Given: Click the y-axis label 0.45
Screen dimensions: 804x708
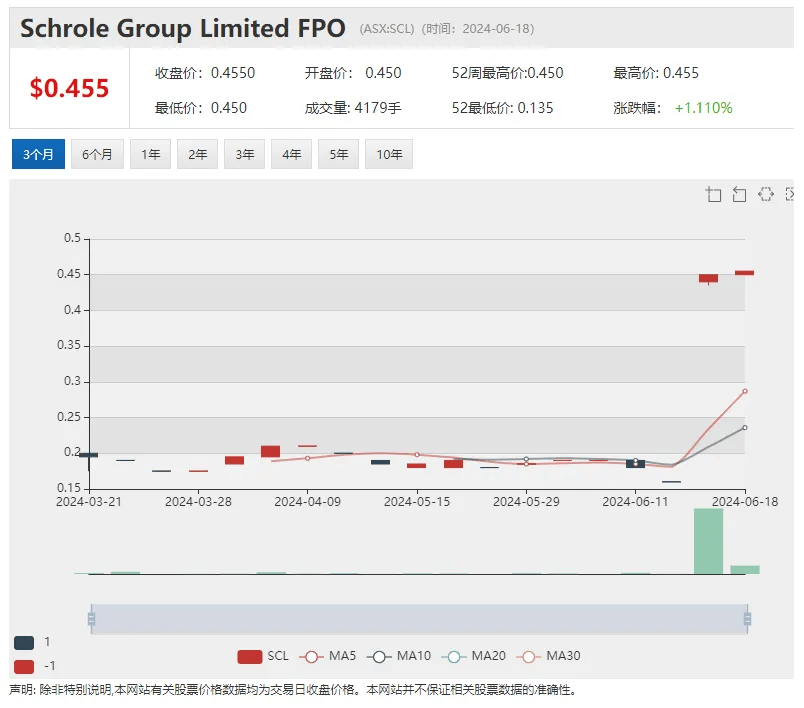Looking at the screenshot, I should point(69,274).
